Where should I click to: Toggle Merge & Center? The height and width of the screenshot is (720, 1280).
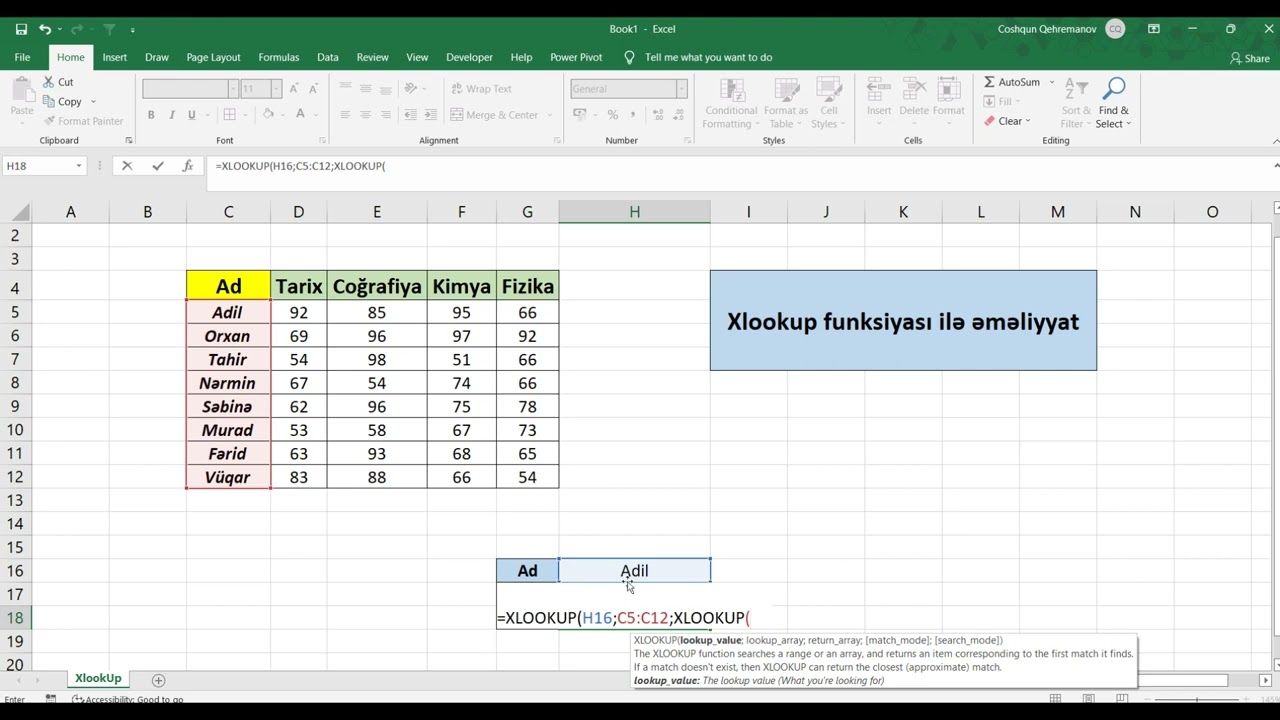(x=494, y=115)
